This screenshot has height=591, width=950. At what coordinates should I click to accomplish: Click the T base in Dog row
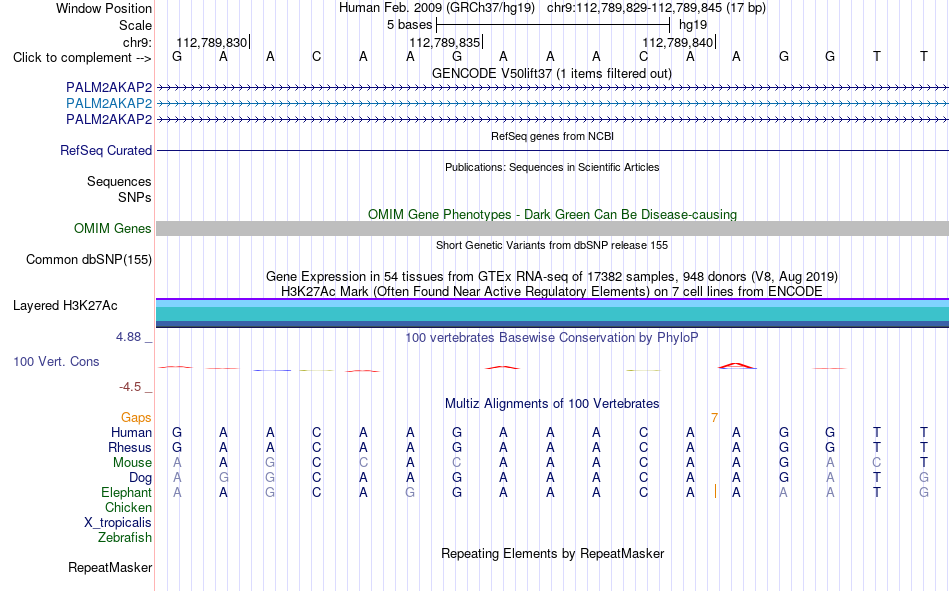click(877, 478)
